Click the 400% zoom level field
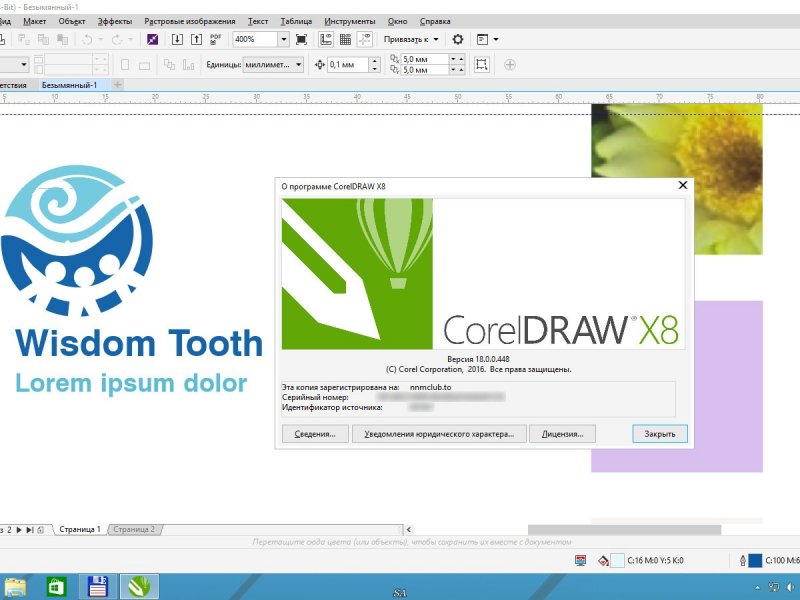 (x=255, y=39)
